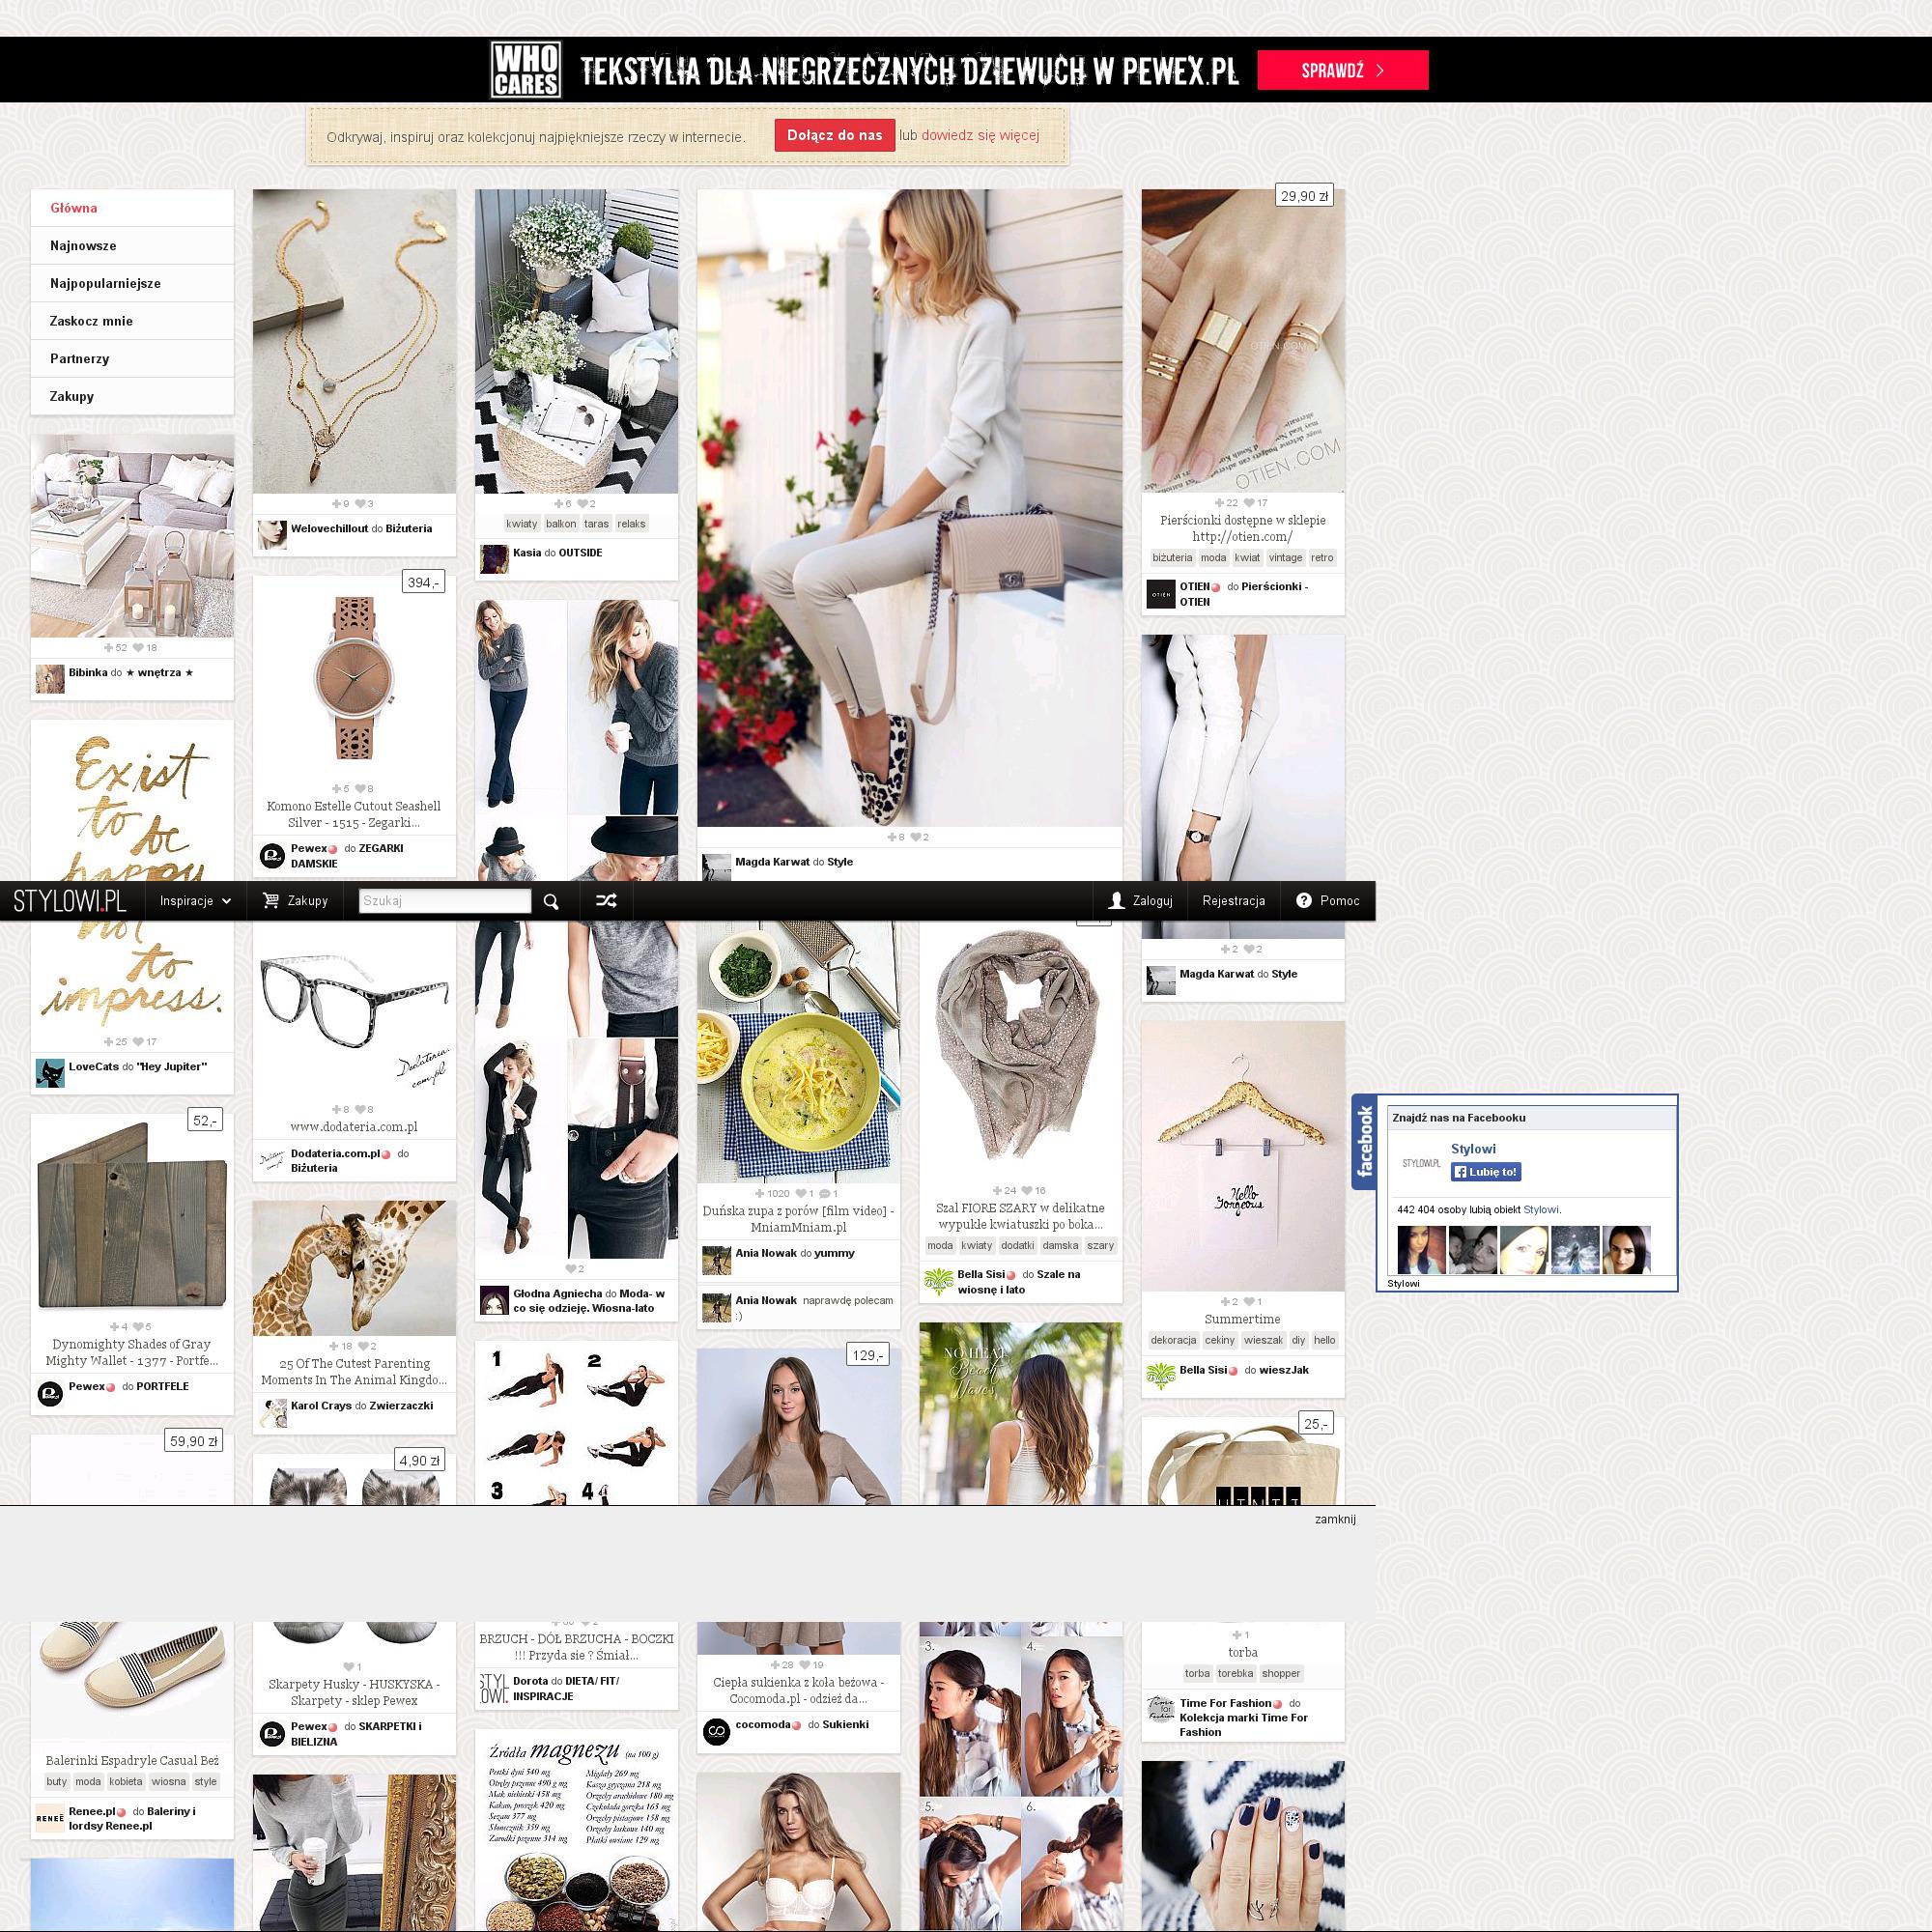The width and height of the screenshot is (1932, 1932).
Task: Click the STYLOWI.PL logo
Action: tap(70, 901)
